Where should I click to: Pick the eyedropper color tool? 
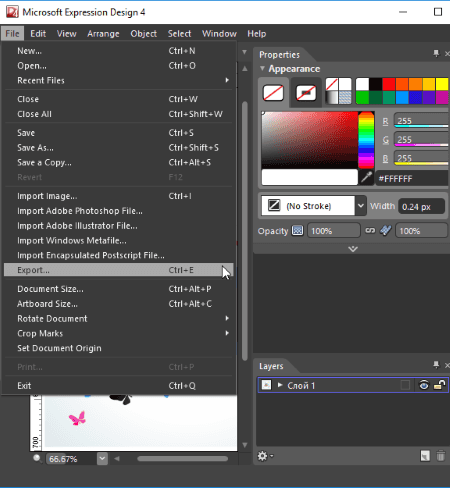pyautogui.click(x=366, y=177)
